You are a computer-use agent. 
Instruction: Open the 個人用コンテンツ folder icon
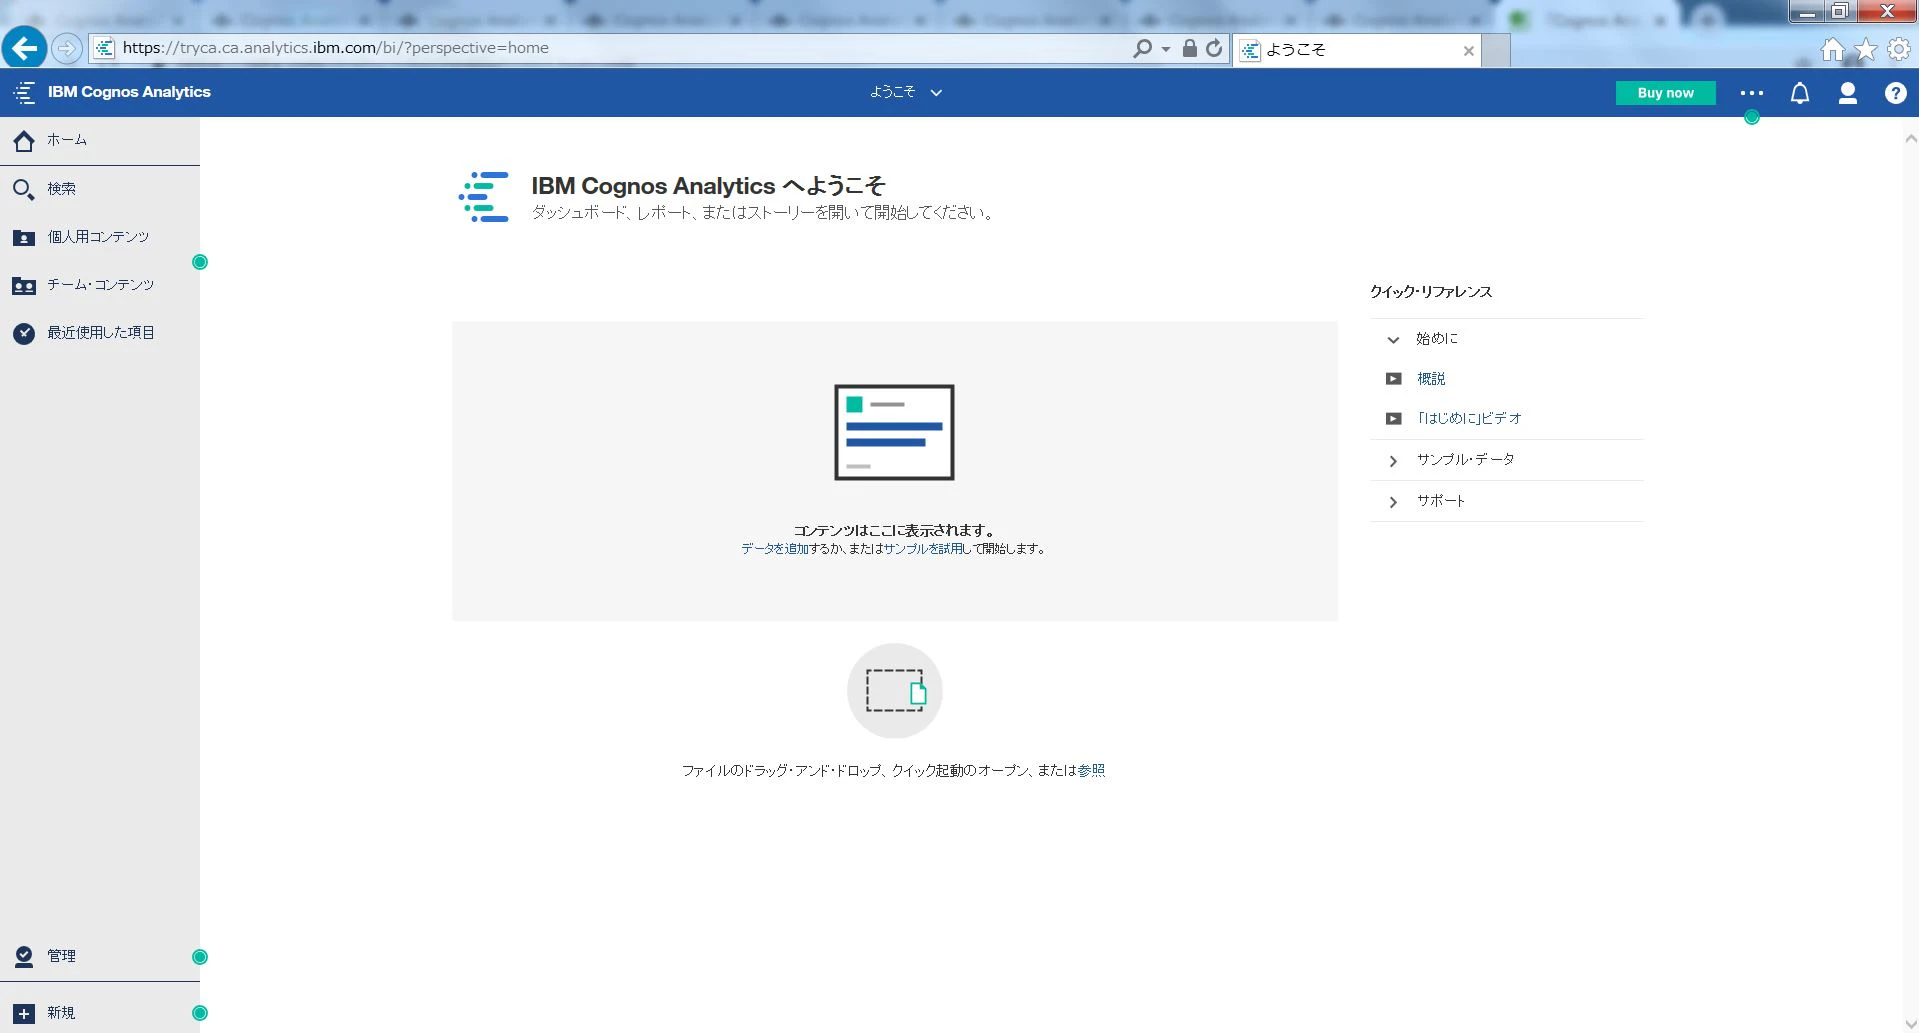[24, 238]
